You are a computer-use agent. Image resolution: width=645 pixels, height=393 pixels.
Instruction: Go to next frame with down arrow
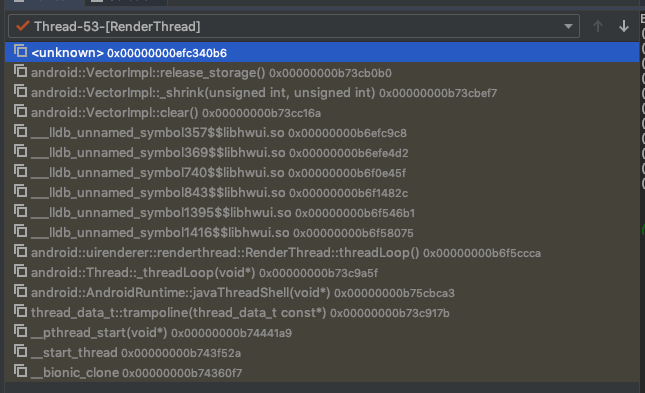(624, 26)
